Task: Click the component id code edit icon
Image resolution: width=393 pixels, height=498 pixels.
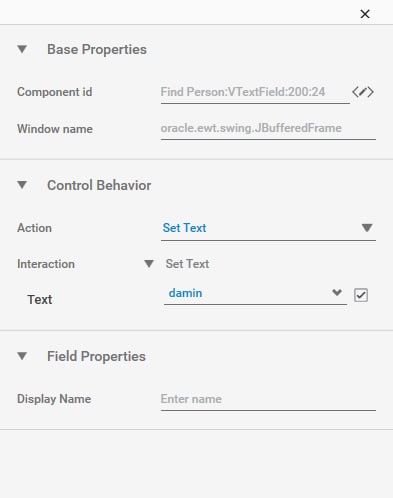Action: [363, 92]
